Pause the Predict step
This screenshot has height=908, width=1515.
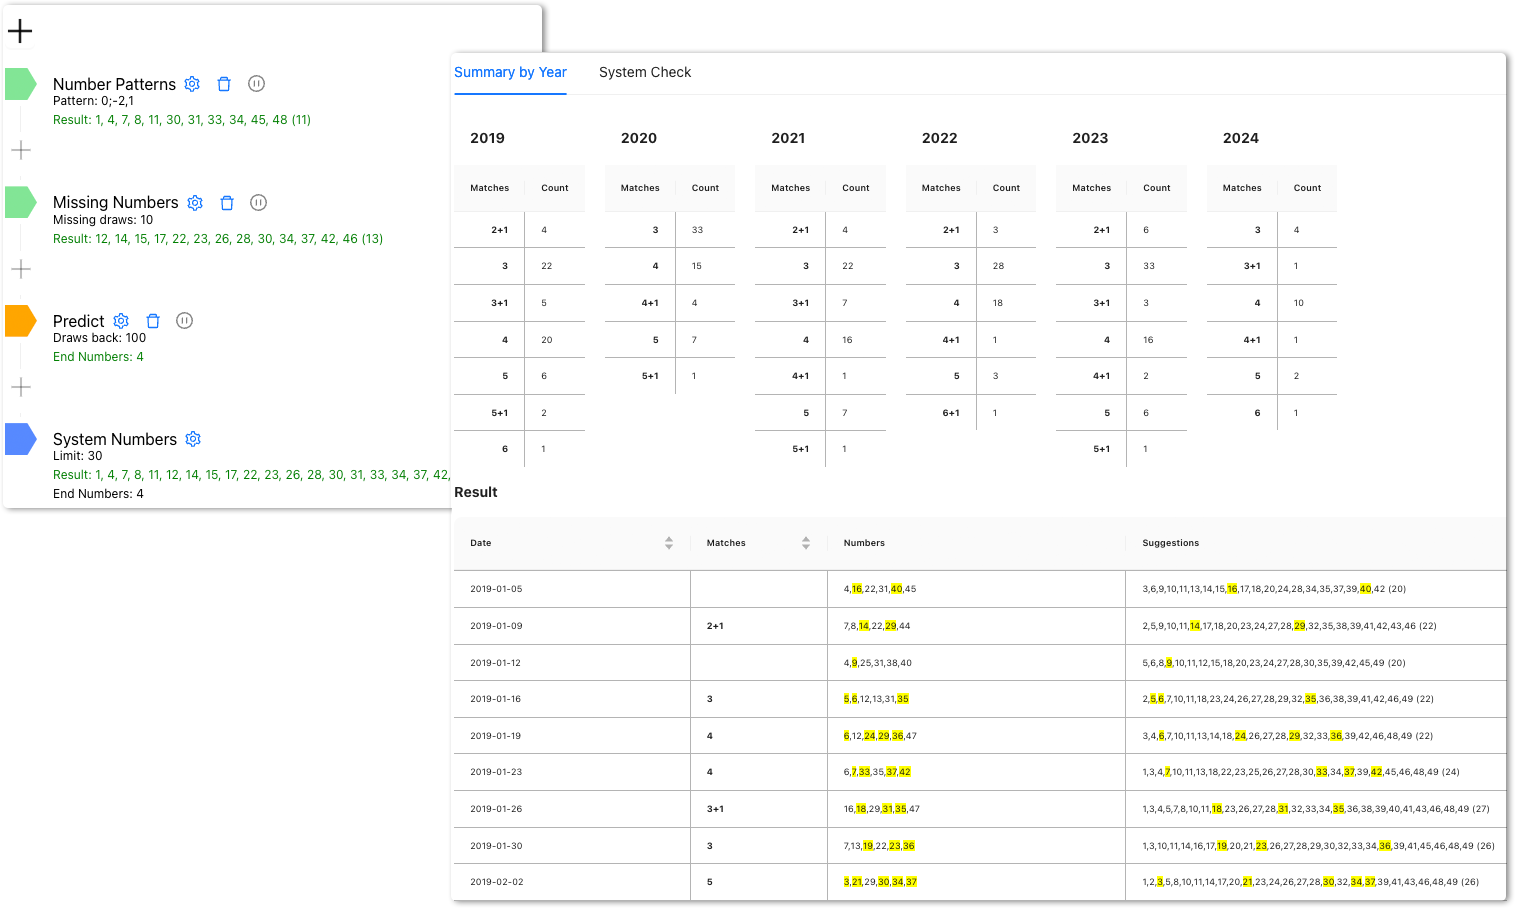184,321
